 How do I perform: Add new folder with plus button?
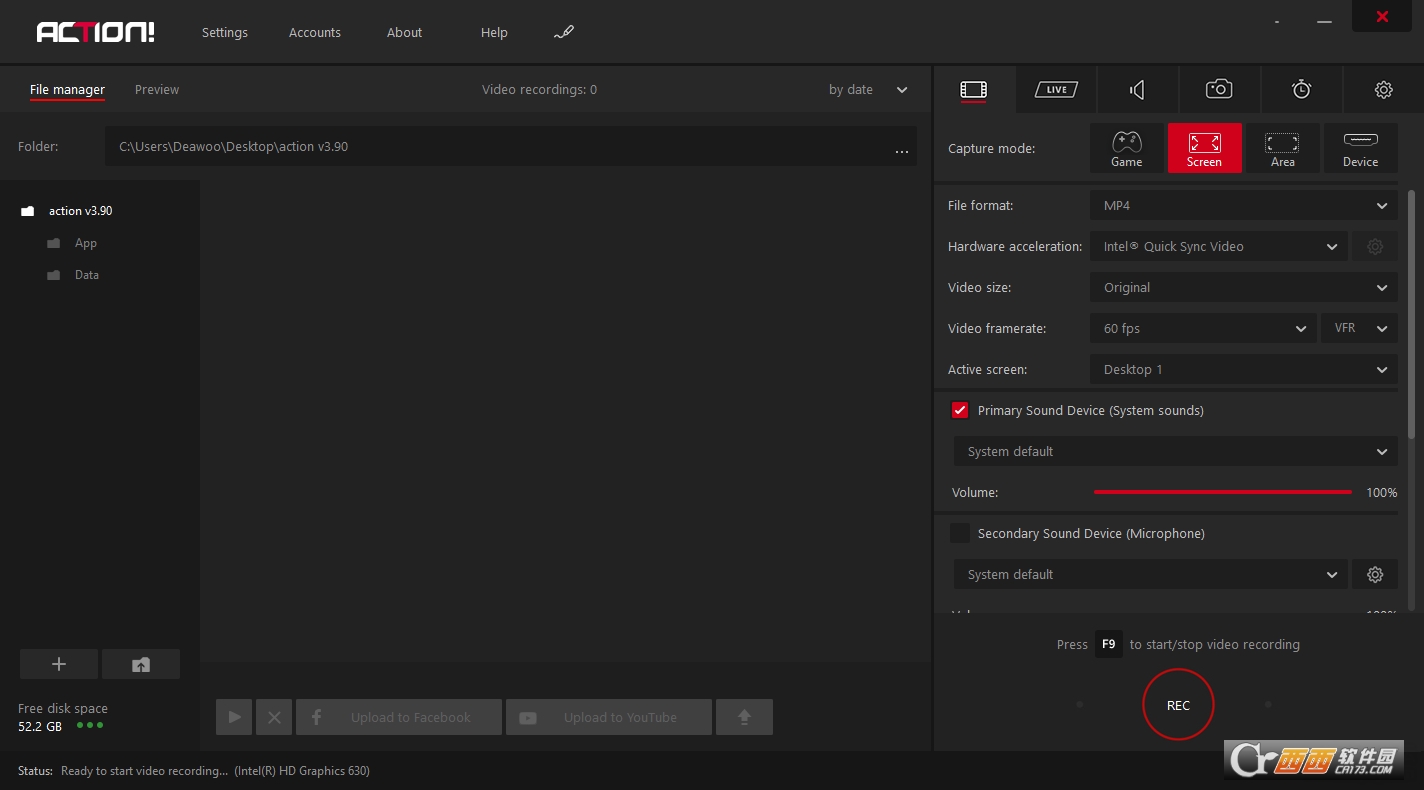[59, 664]
